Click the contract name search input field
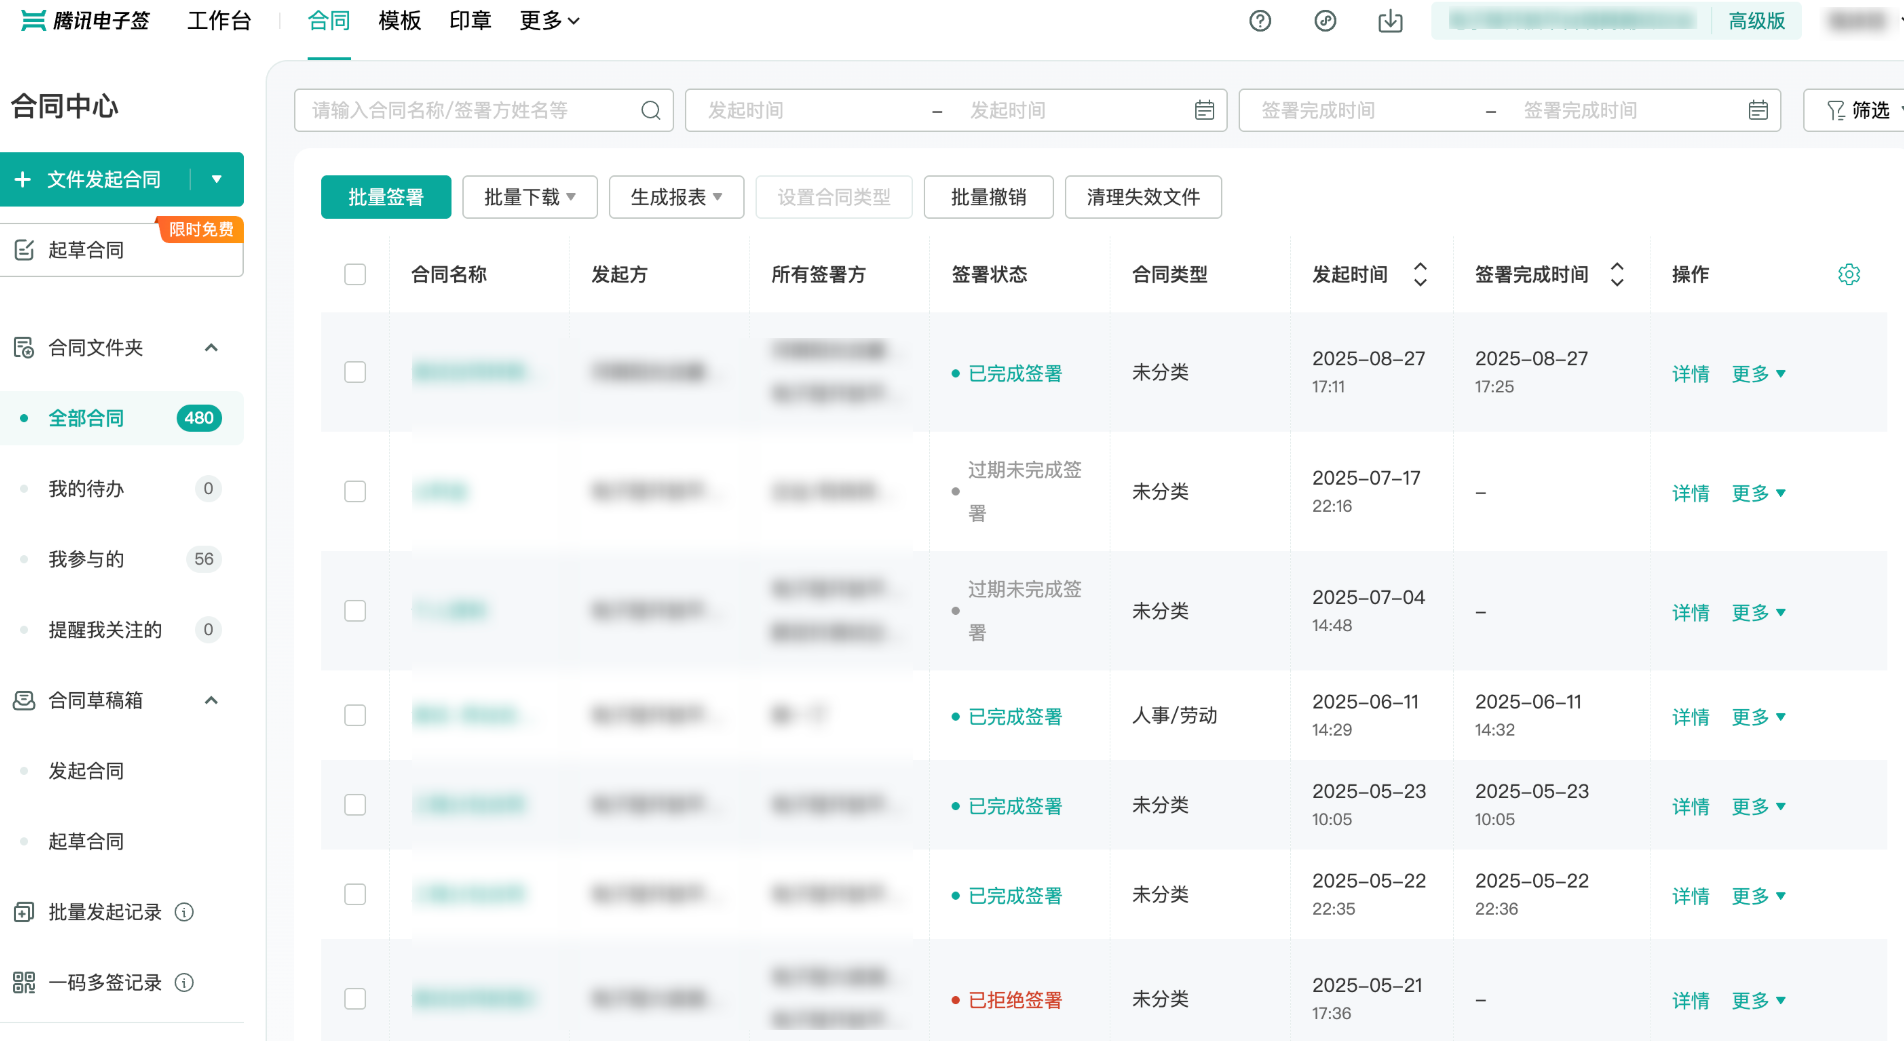Viewport: 1904px width, 1041px height. 470,110
